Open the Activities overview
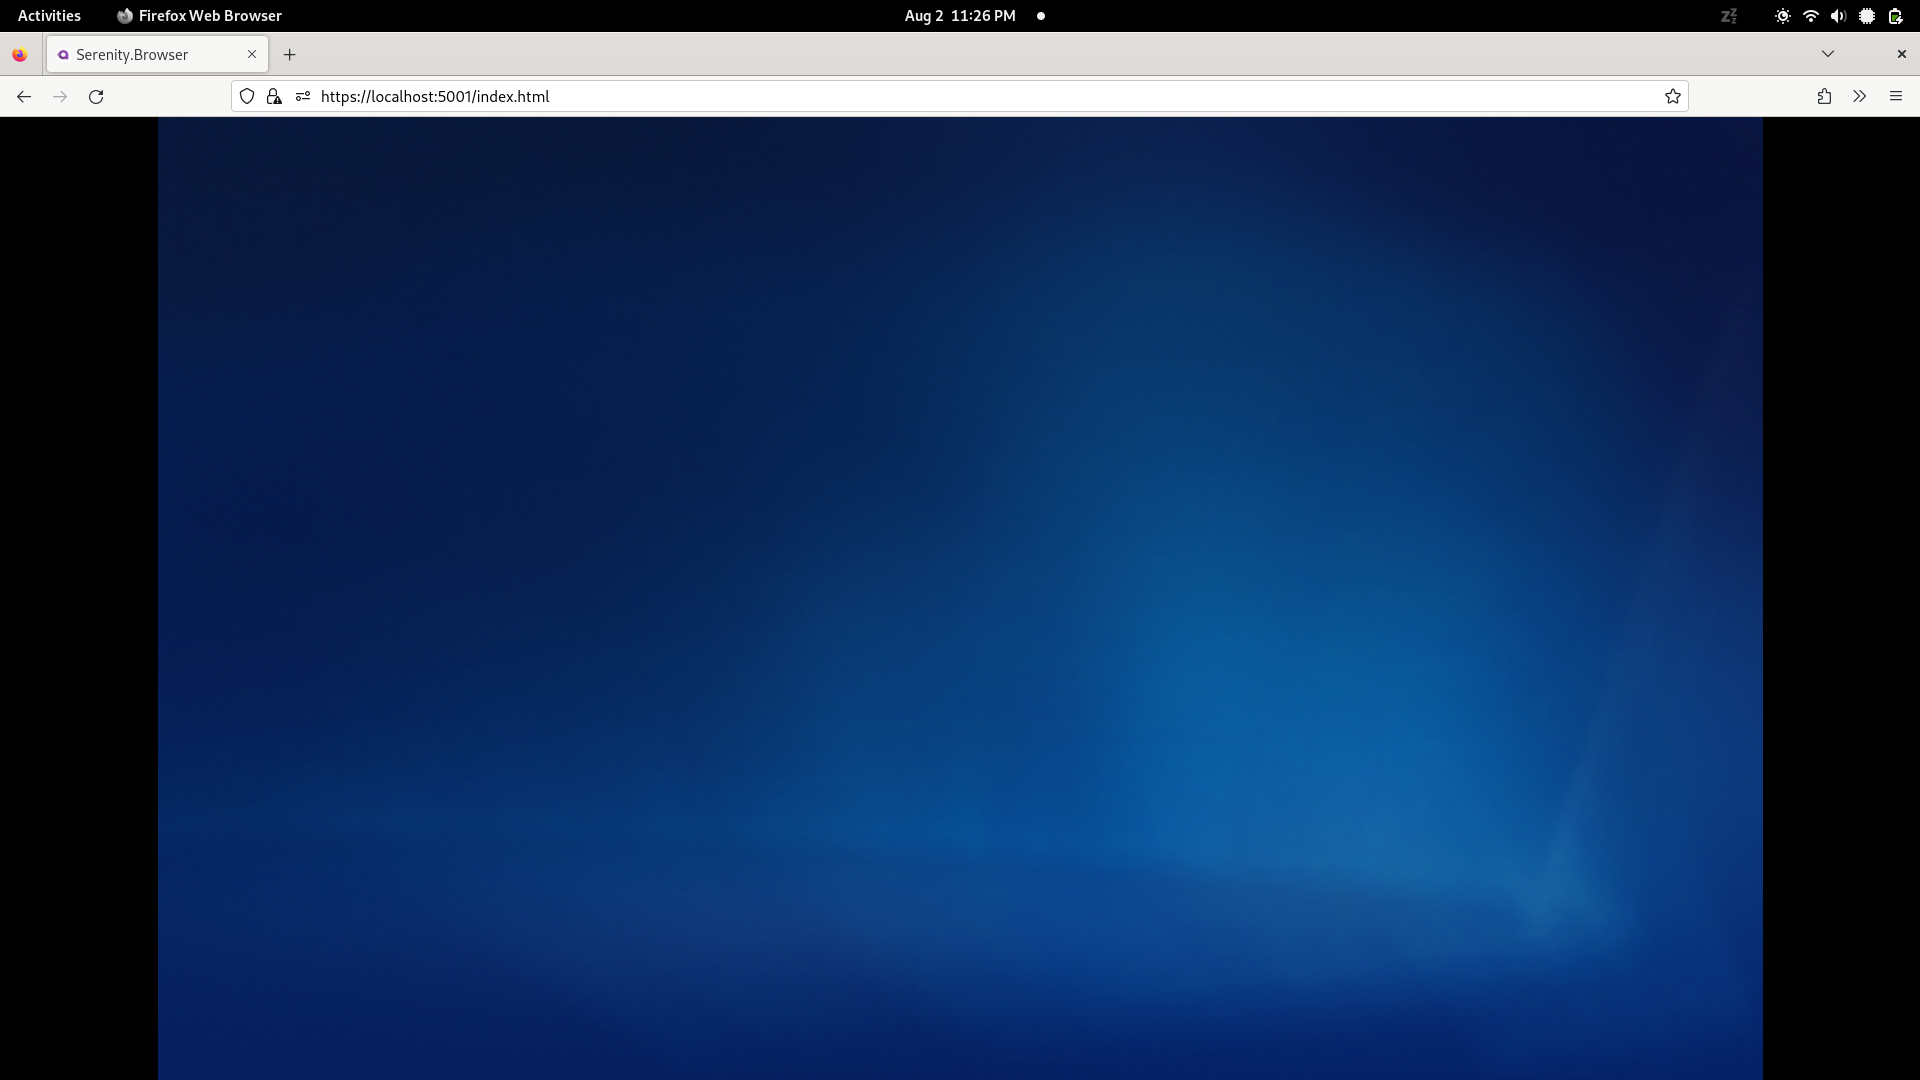The height and width of the screenshot is (1080, 1920). coord(48,16)
